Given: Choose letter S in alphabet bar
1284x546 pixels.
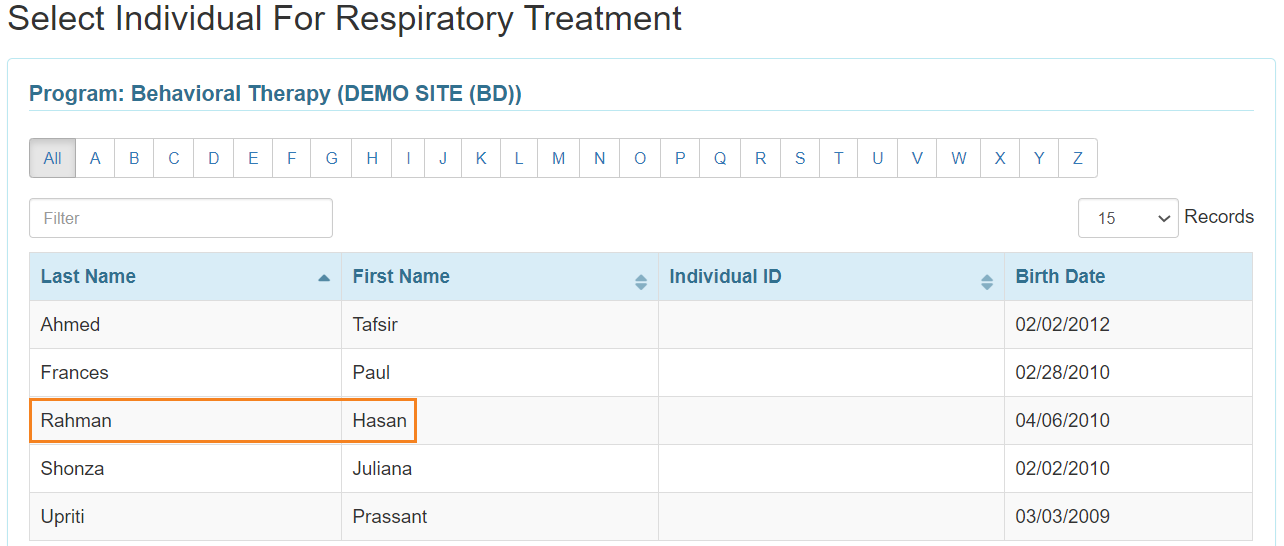Looking at the screenshot, I should tap(800, 158).
